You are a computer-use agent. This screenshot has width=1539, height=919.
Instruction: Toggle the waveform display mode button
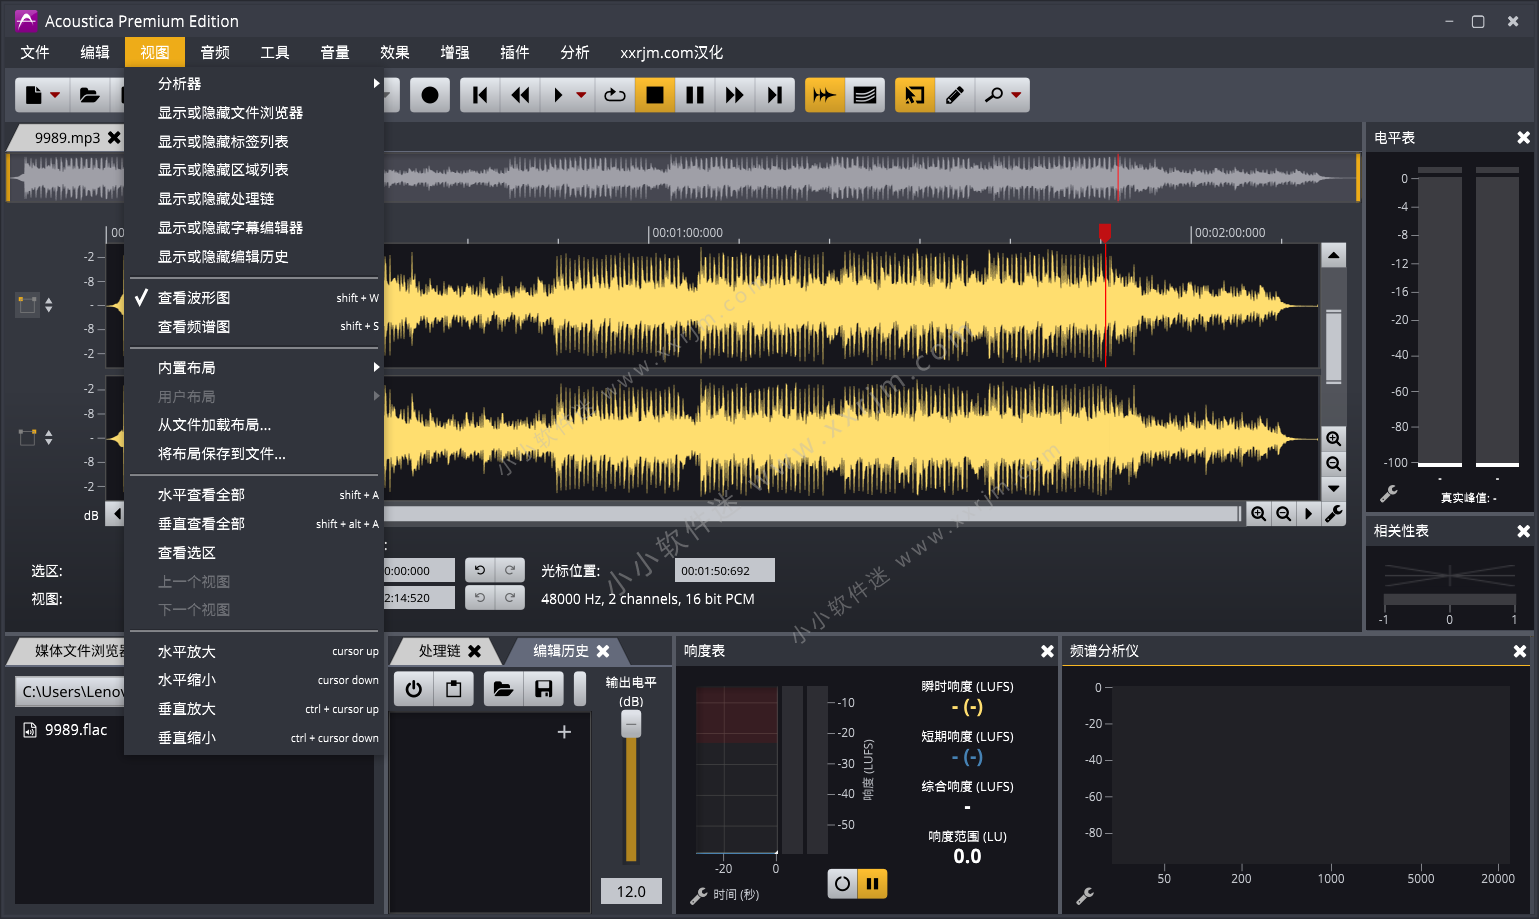point(825,95)
